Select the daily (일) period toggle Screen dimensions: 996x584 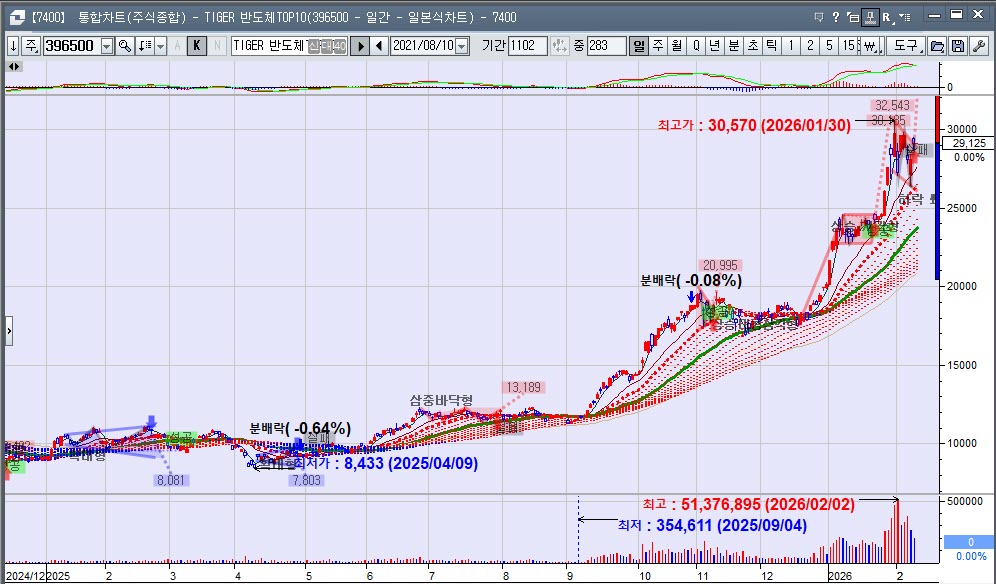(639, 46)
